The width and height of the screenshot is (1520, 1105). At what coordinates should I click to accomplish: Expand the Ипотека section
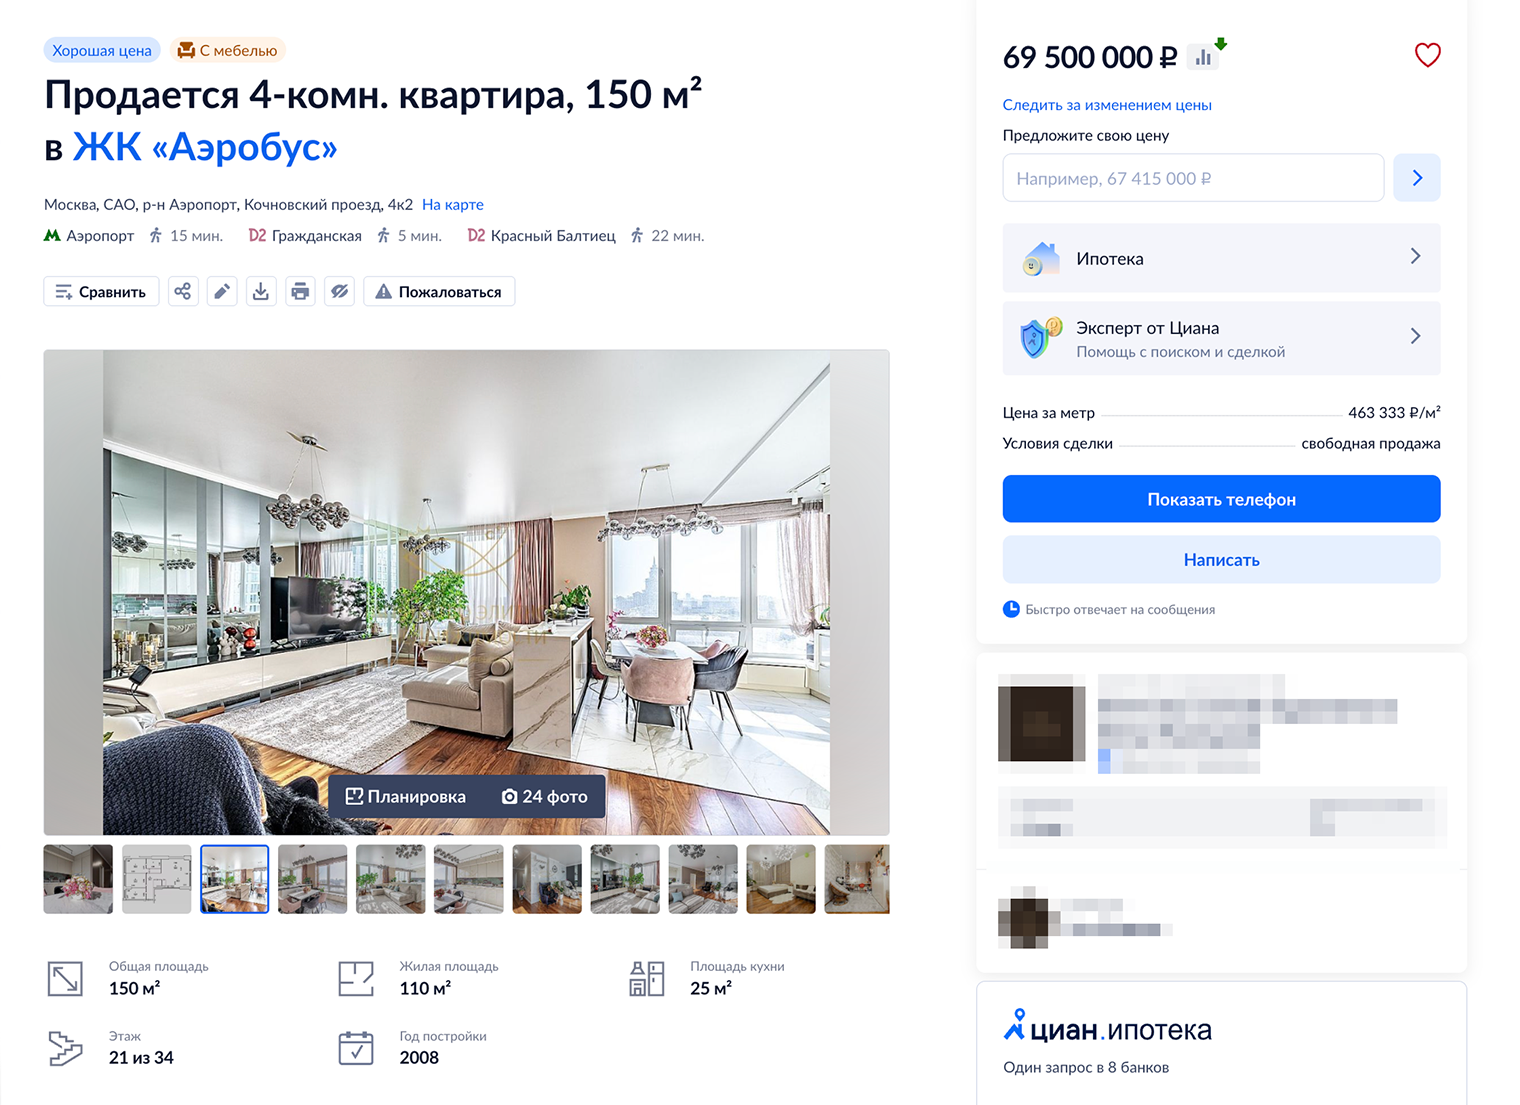(1221, 258)
